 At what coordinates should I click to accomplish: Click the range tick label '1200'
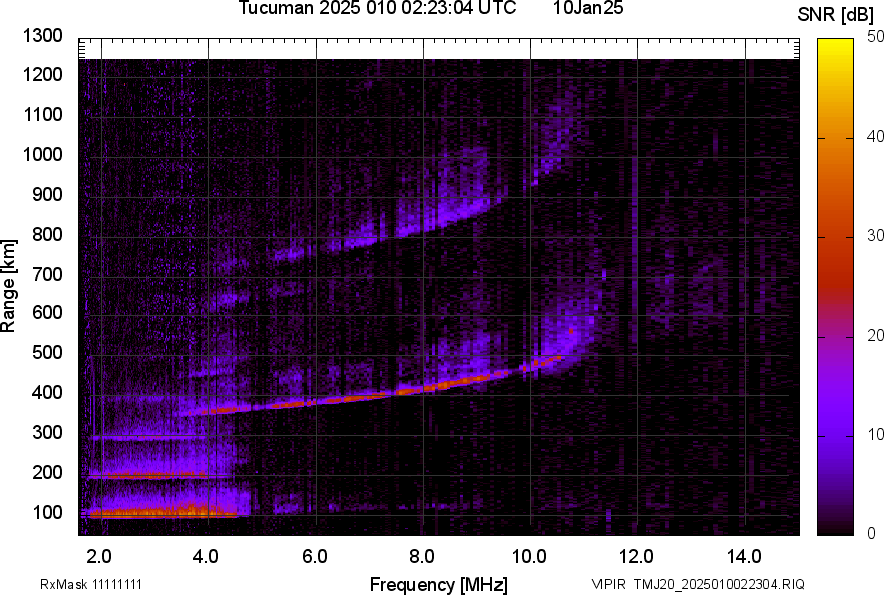pyautogui.click(x=42, y=74)
